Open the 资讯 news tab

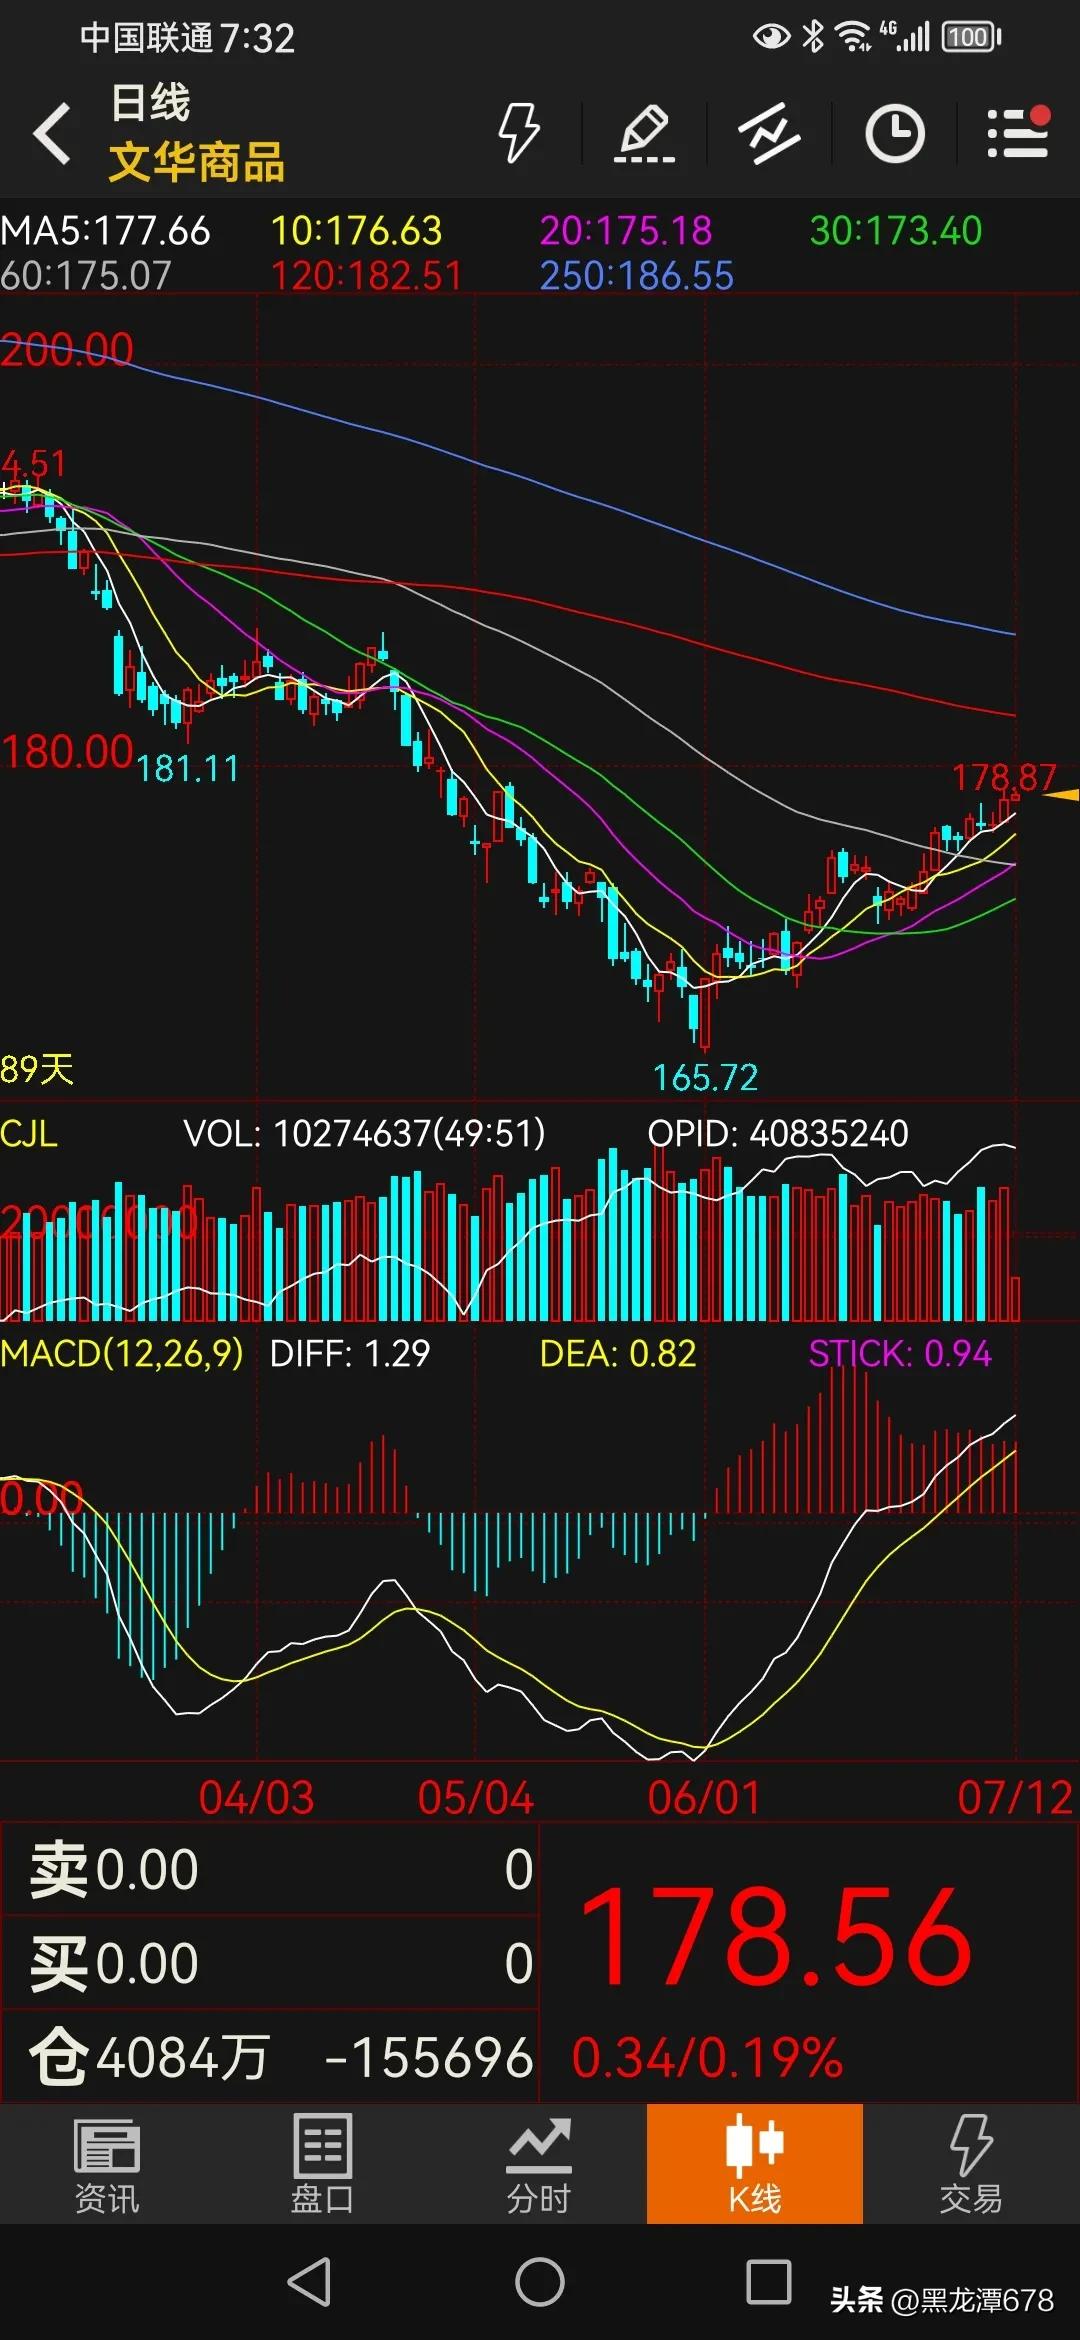tap(107, 2165)
